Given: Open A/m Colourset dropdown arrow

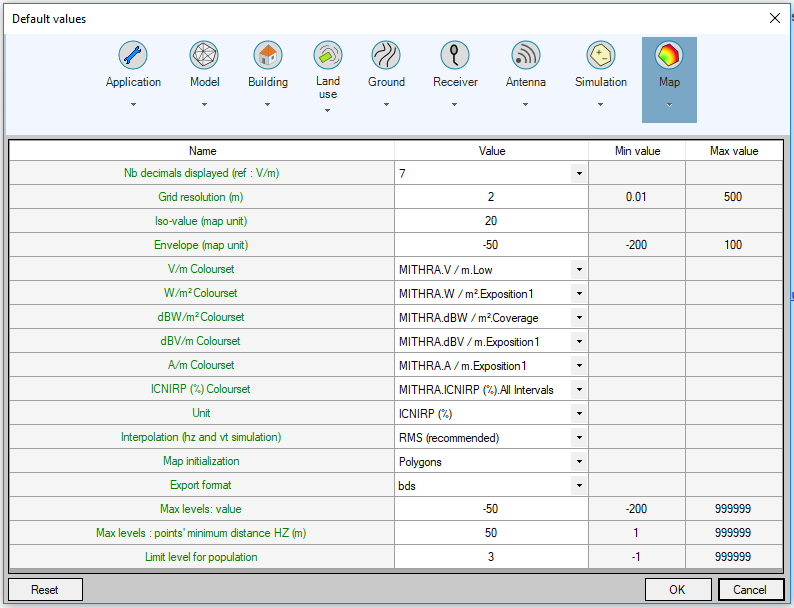Looking at the screenshot, I should [x=579, y=366].
